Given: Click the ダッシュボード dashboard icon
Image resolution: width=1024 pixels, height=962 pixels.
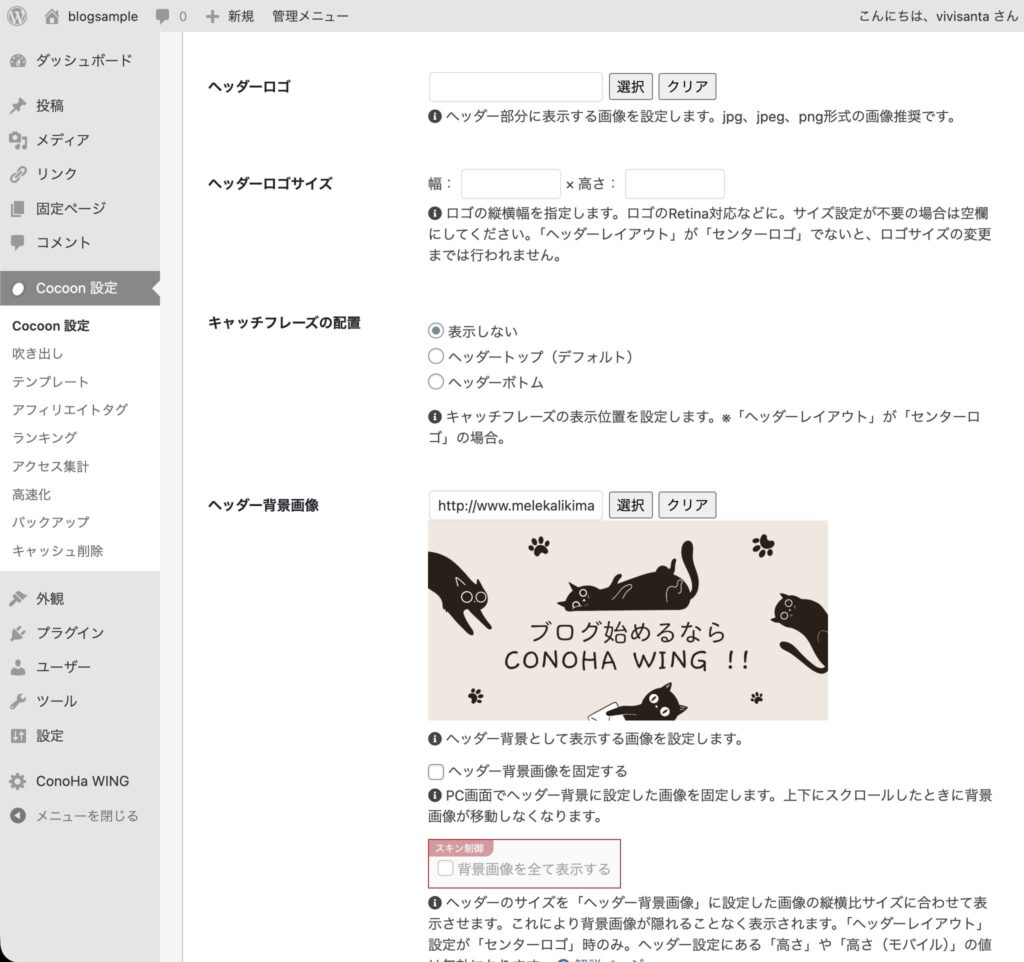Looking at the screenshot, I should (x=18, y=61).
